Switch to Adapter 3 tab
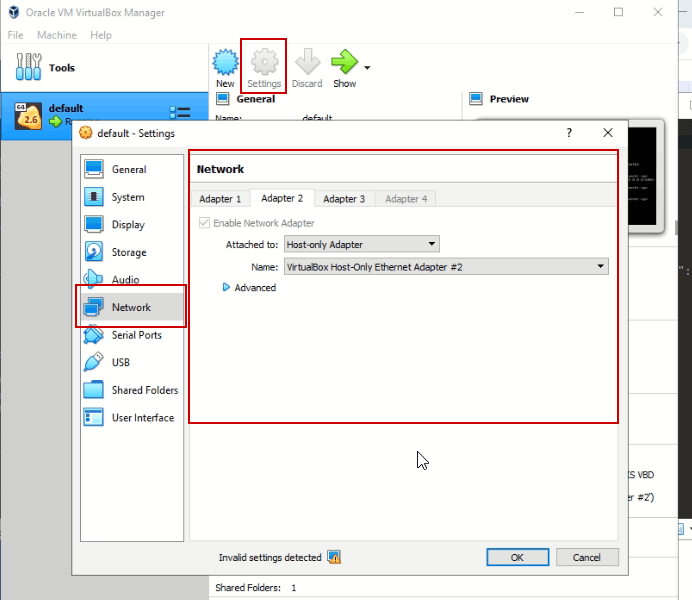692x600 pixels. (x=344, y=199)
